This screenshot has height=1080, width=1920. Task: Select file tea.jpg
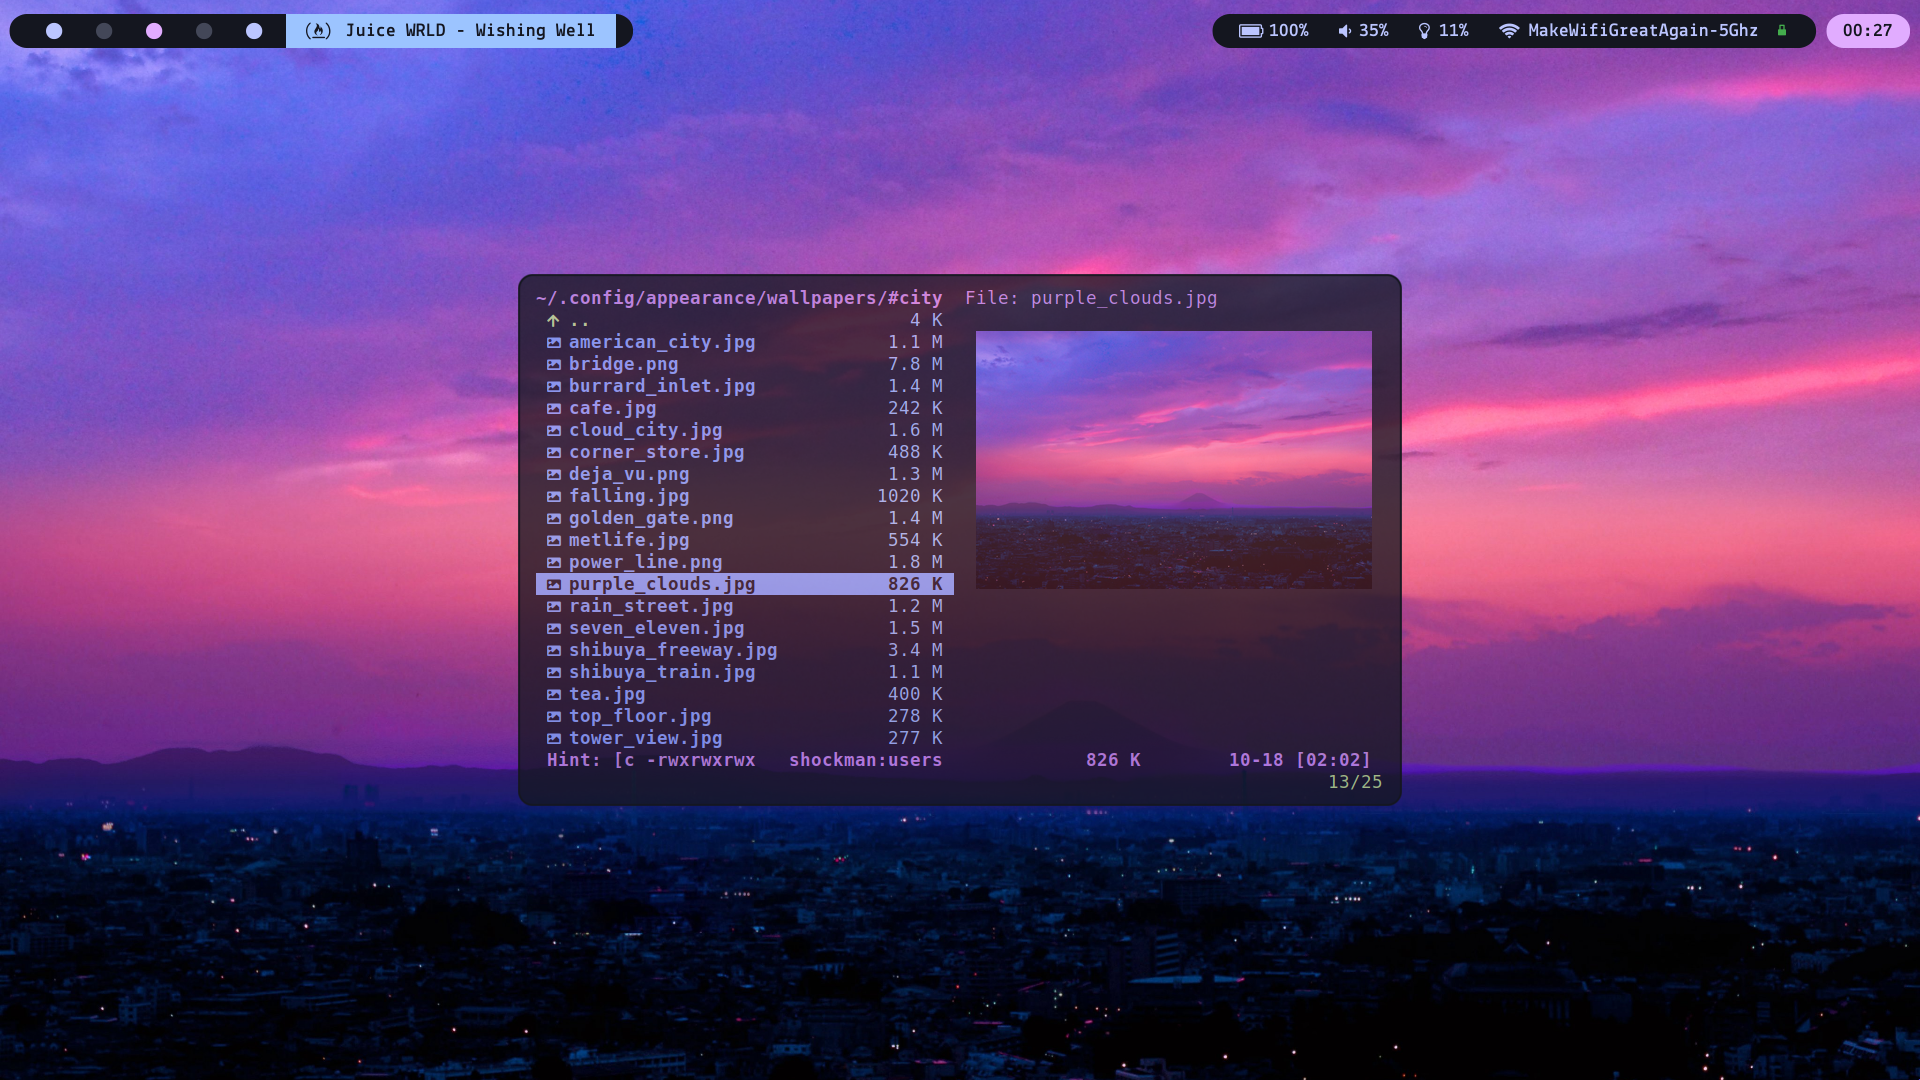(x=745, y=694)
